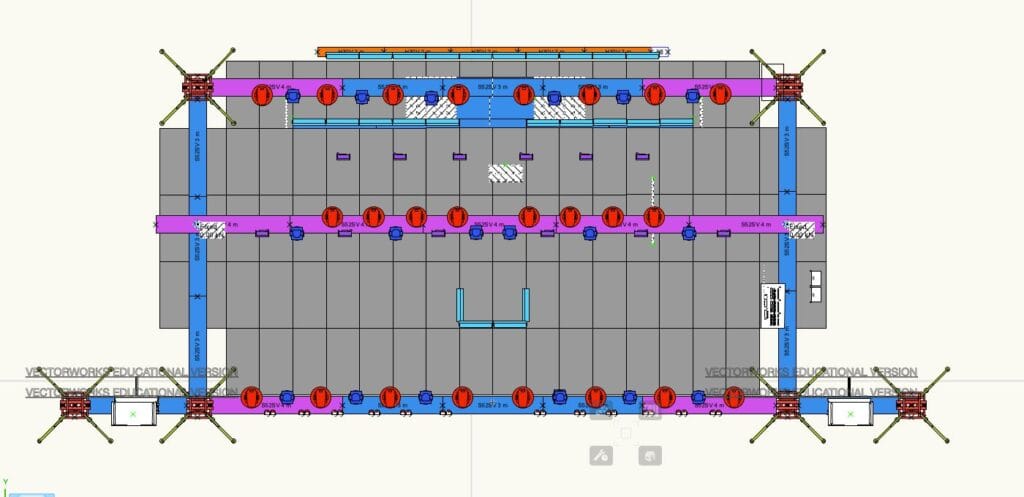
Task: Select the top-left truss tower base
Action: click(197, 86)
